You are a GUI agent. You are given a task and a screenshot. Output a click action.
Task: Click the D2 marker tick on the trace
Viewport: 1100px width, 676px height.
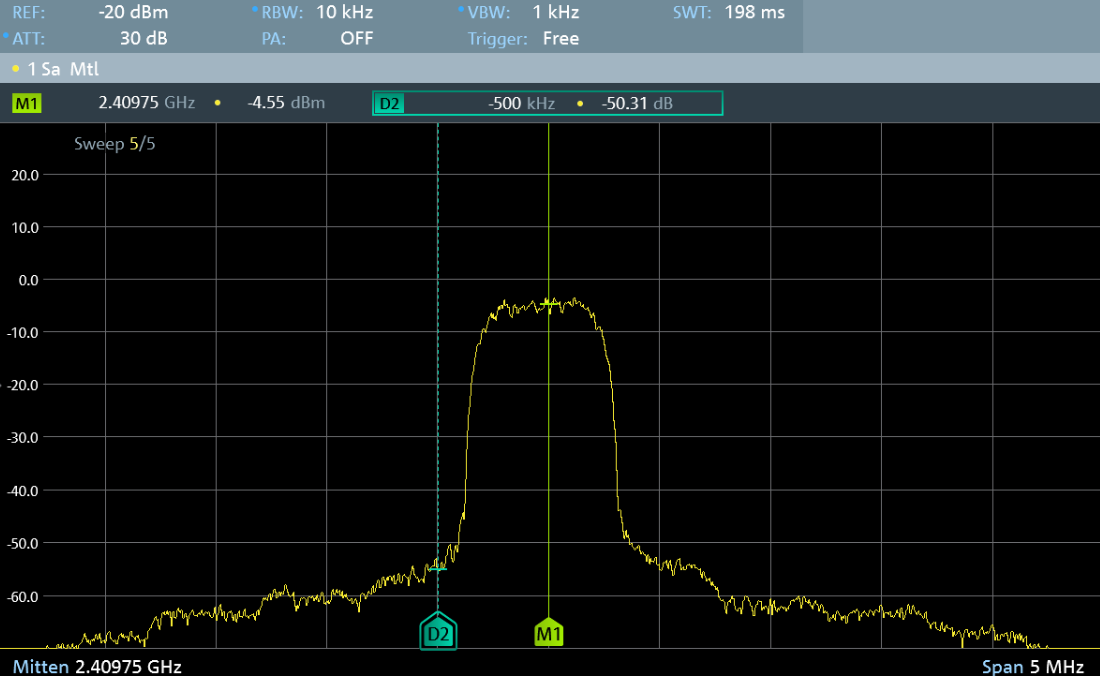[438, 567]
